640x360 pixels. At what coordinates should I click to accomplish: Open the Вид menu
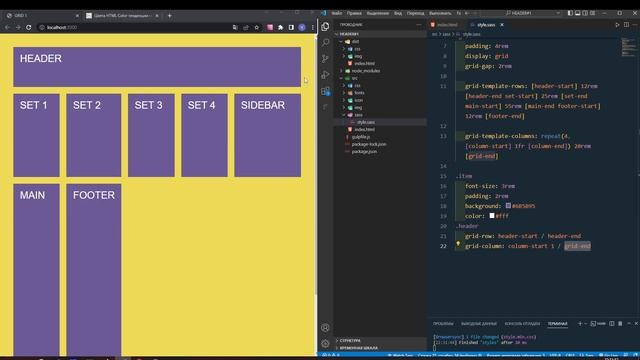point(398,13)
